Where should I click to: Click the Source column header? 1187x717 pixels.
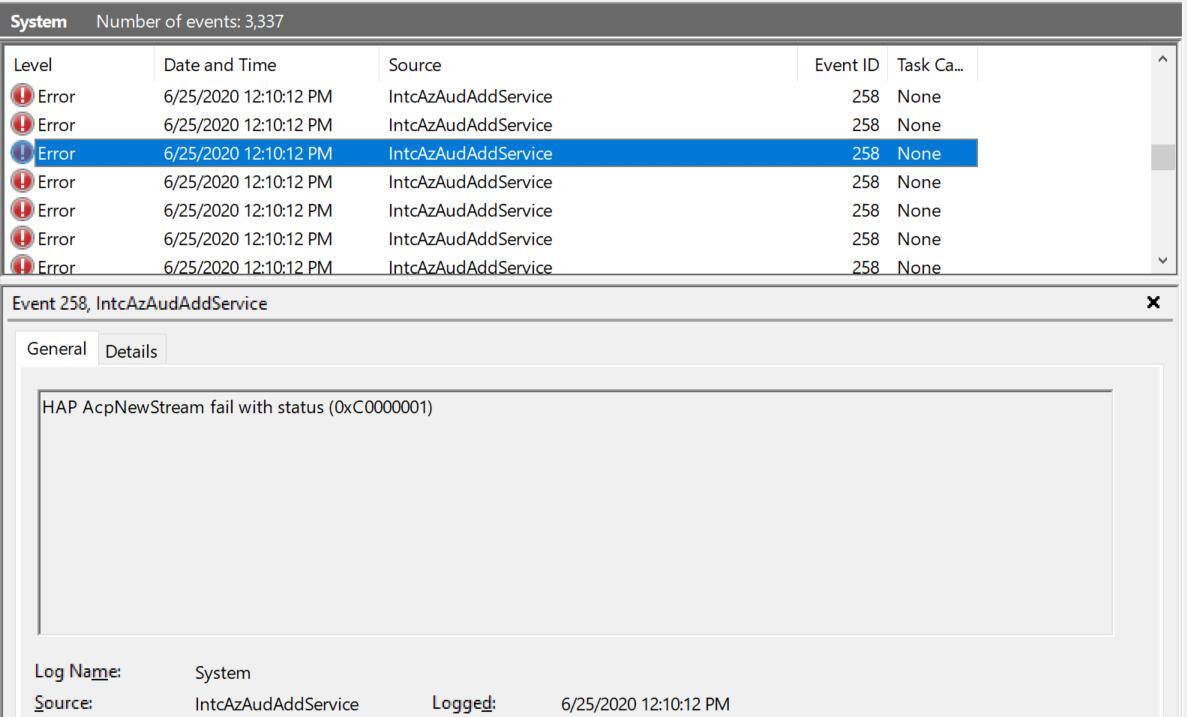pyautogui.click(x=415, y=65)
